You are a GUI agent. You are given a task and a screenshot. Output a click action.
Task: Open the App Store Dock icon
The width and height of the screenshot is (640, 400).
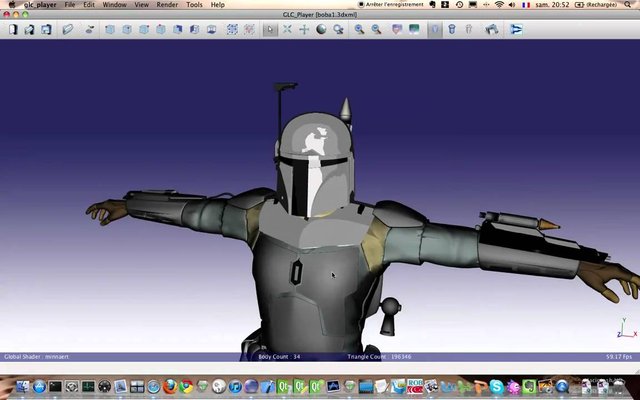pyautogui.click(x=39, y=386)
